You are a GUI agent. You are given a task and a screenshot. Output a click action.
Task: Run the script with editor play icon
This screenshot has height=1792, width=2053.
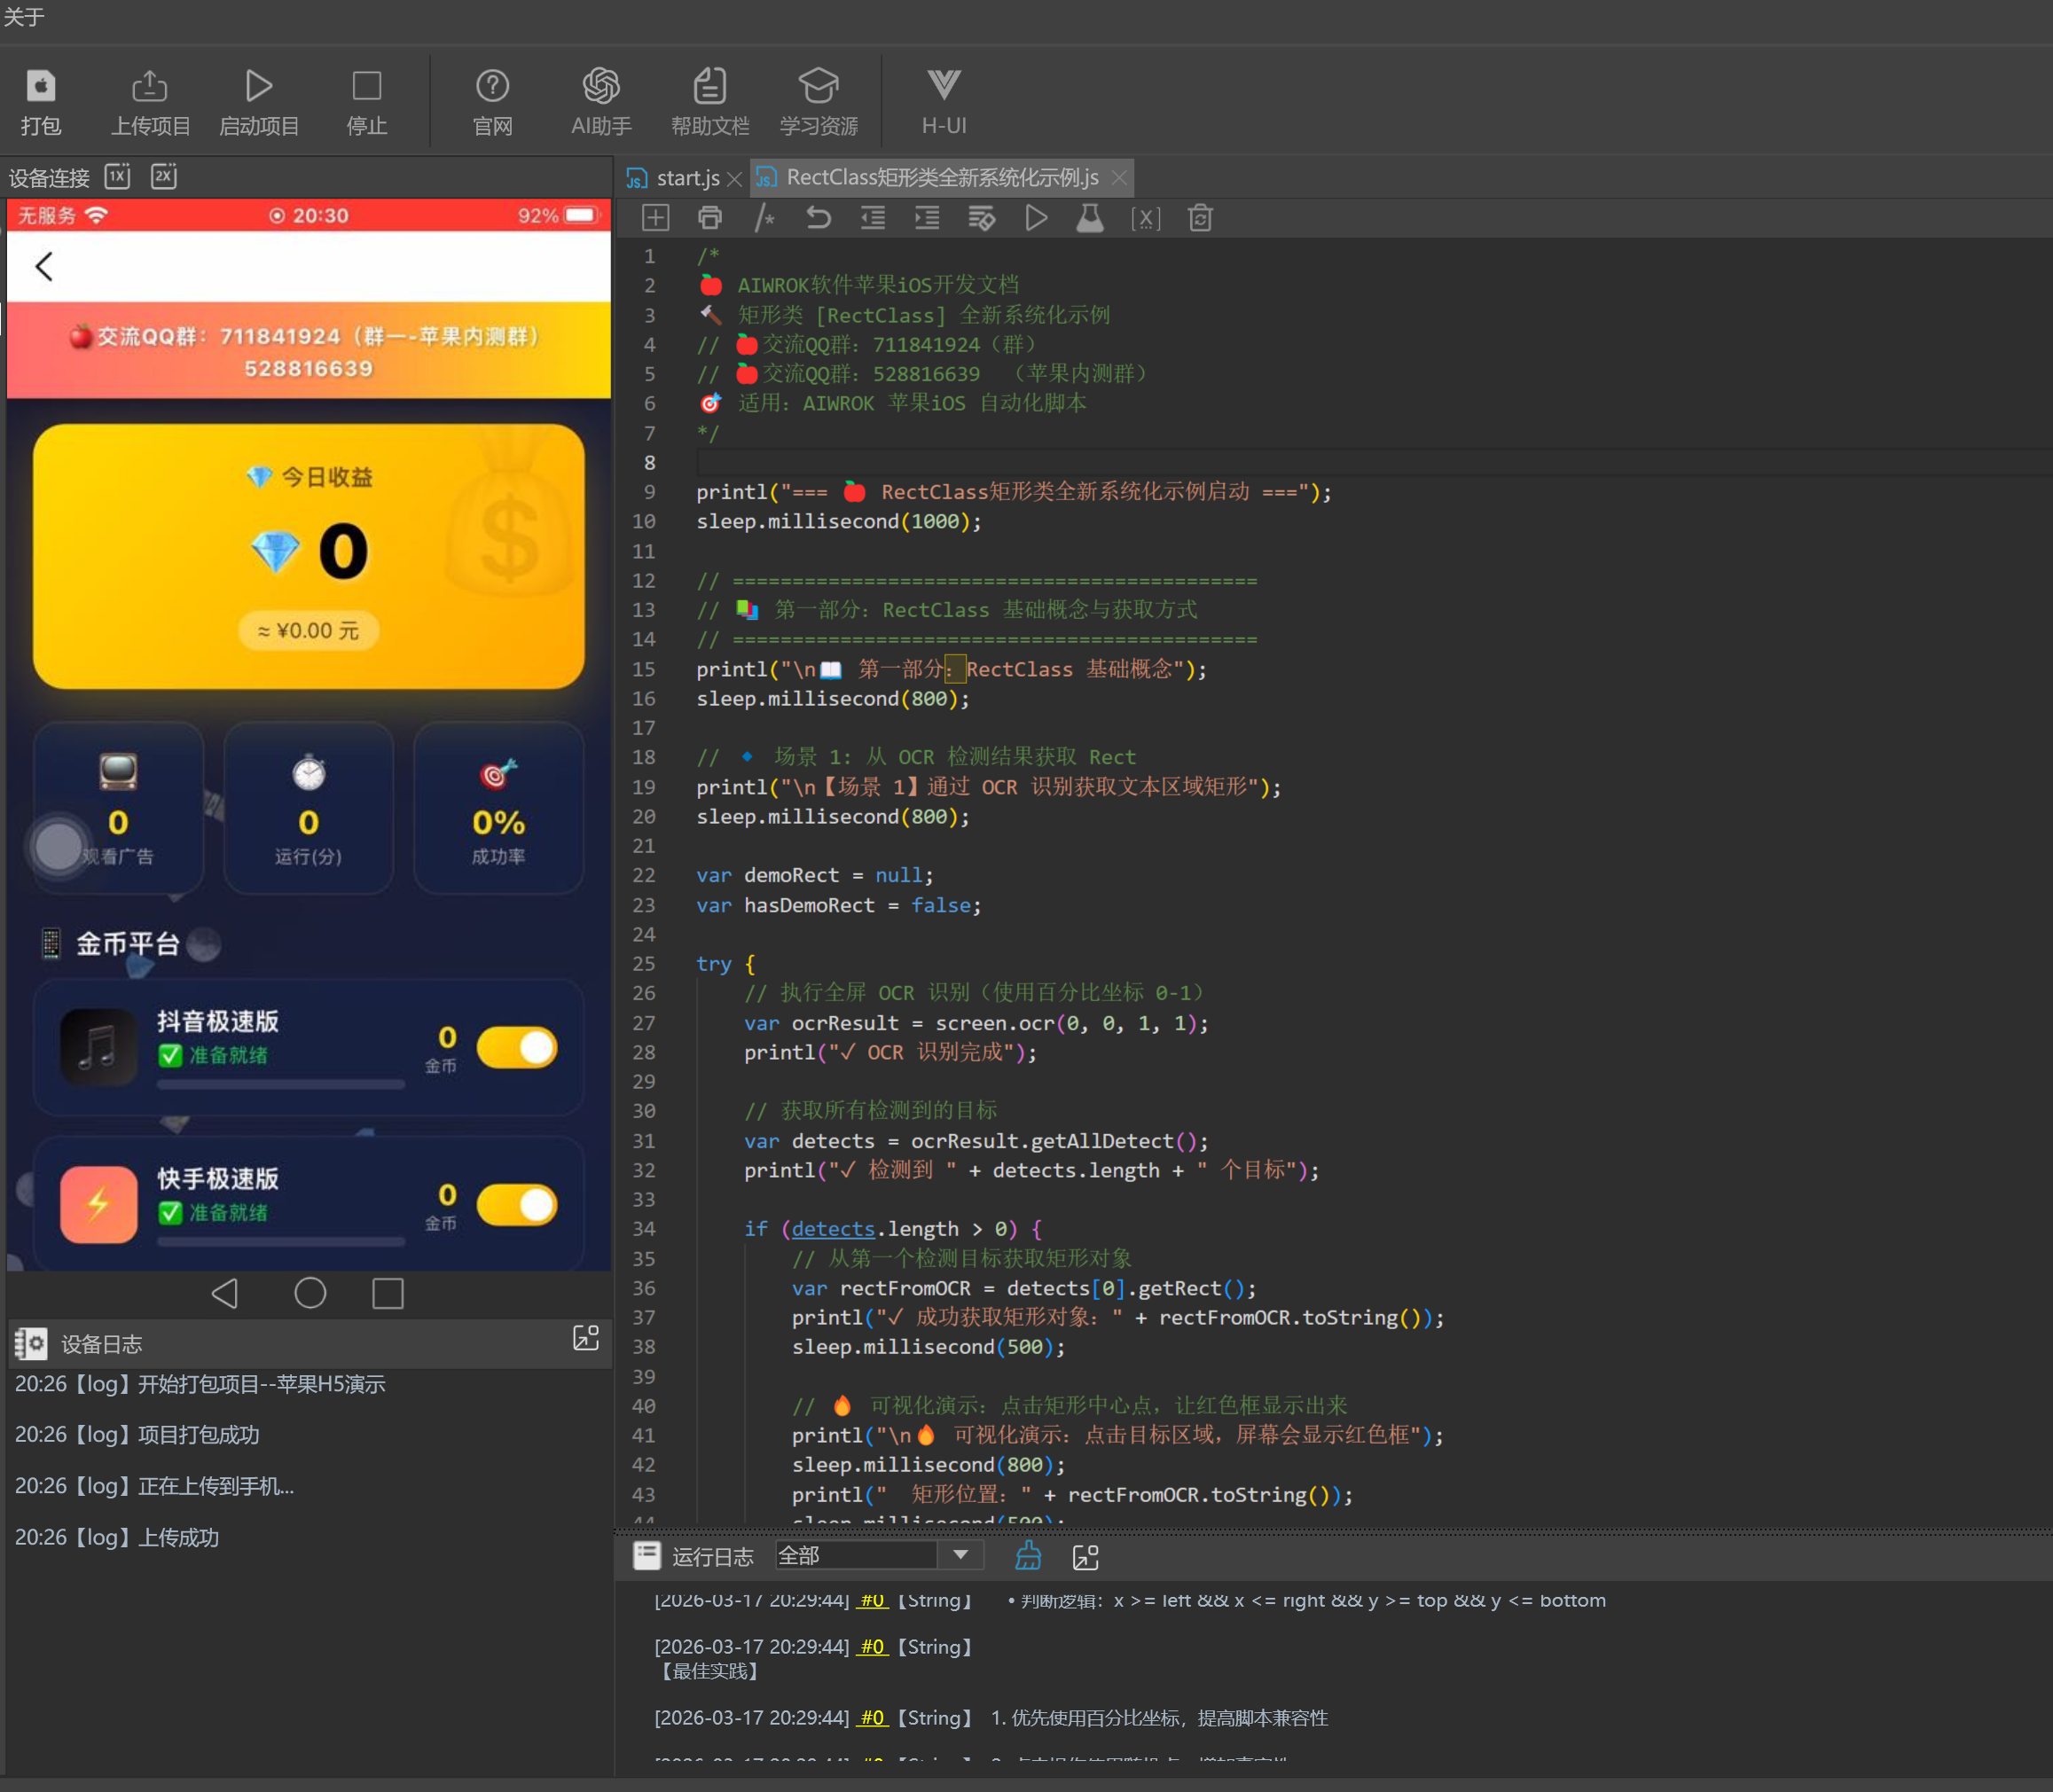[1036, 218]
